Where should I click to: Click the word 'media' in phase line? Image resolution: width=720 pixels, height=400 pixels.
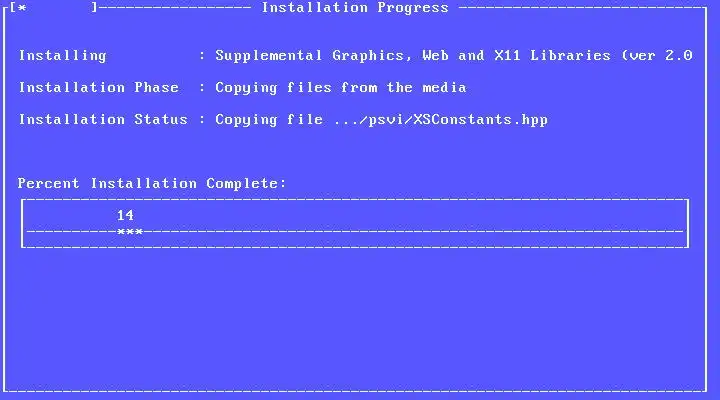pos(444,87)
